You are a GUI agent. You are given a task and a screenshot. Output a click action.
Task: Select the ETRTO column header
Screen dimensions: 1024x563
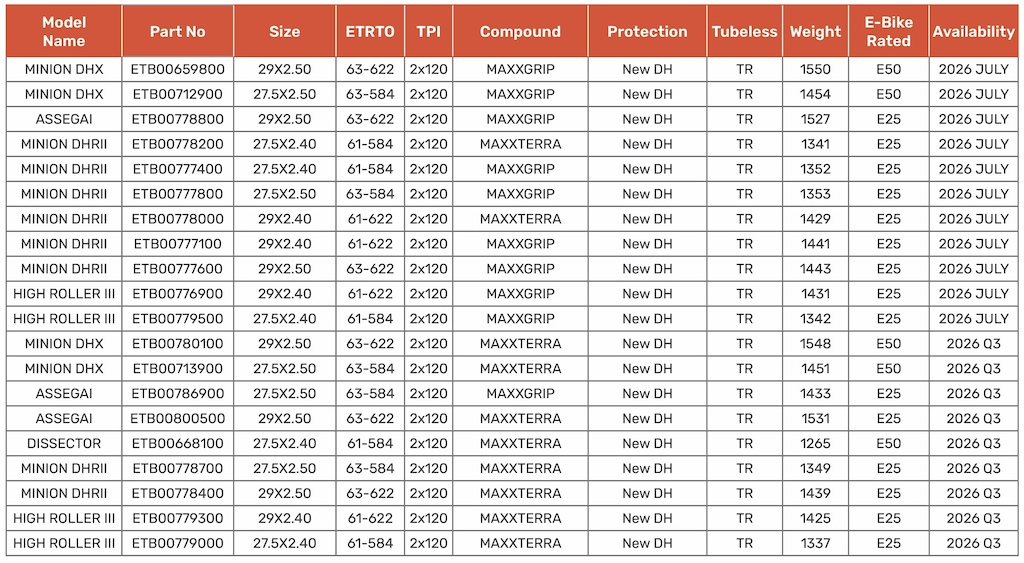tap(370, 31)
